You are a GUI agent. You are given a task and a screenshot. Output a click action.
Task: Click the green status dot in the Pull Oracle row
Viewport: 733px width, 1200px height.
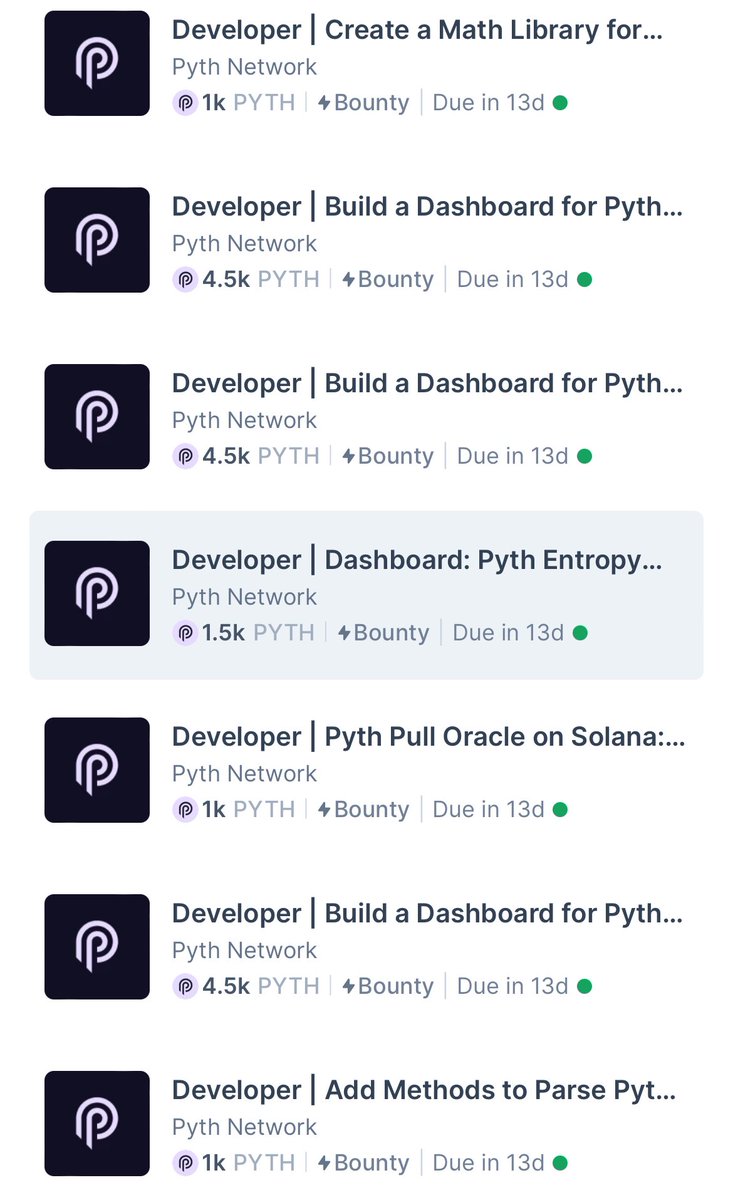560,810
